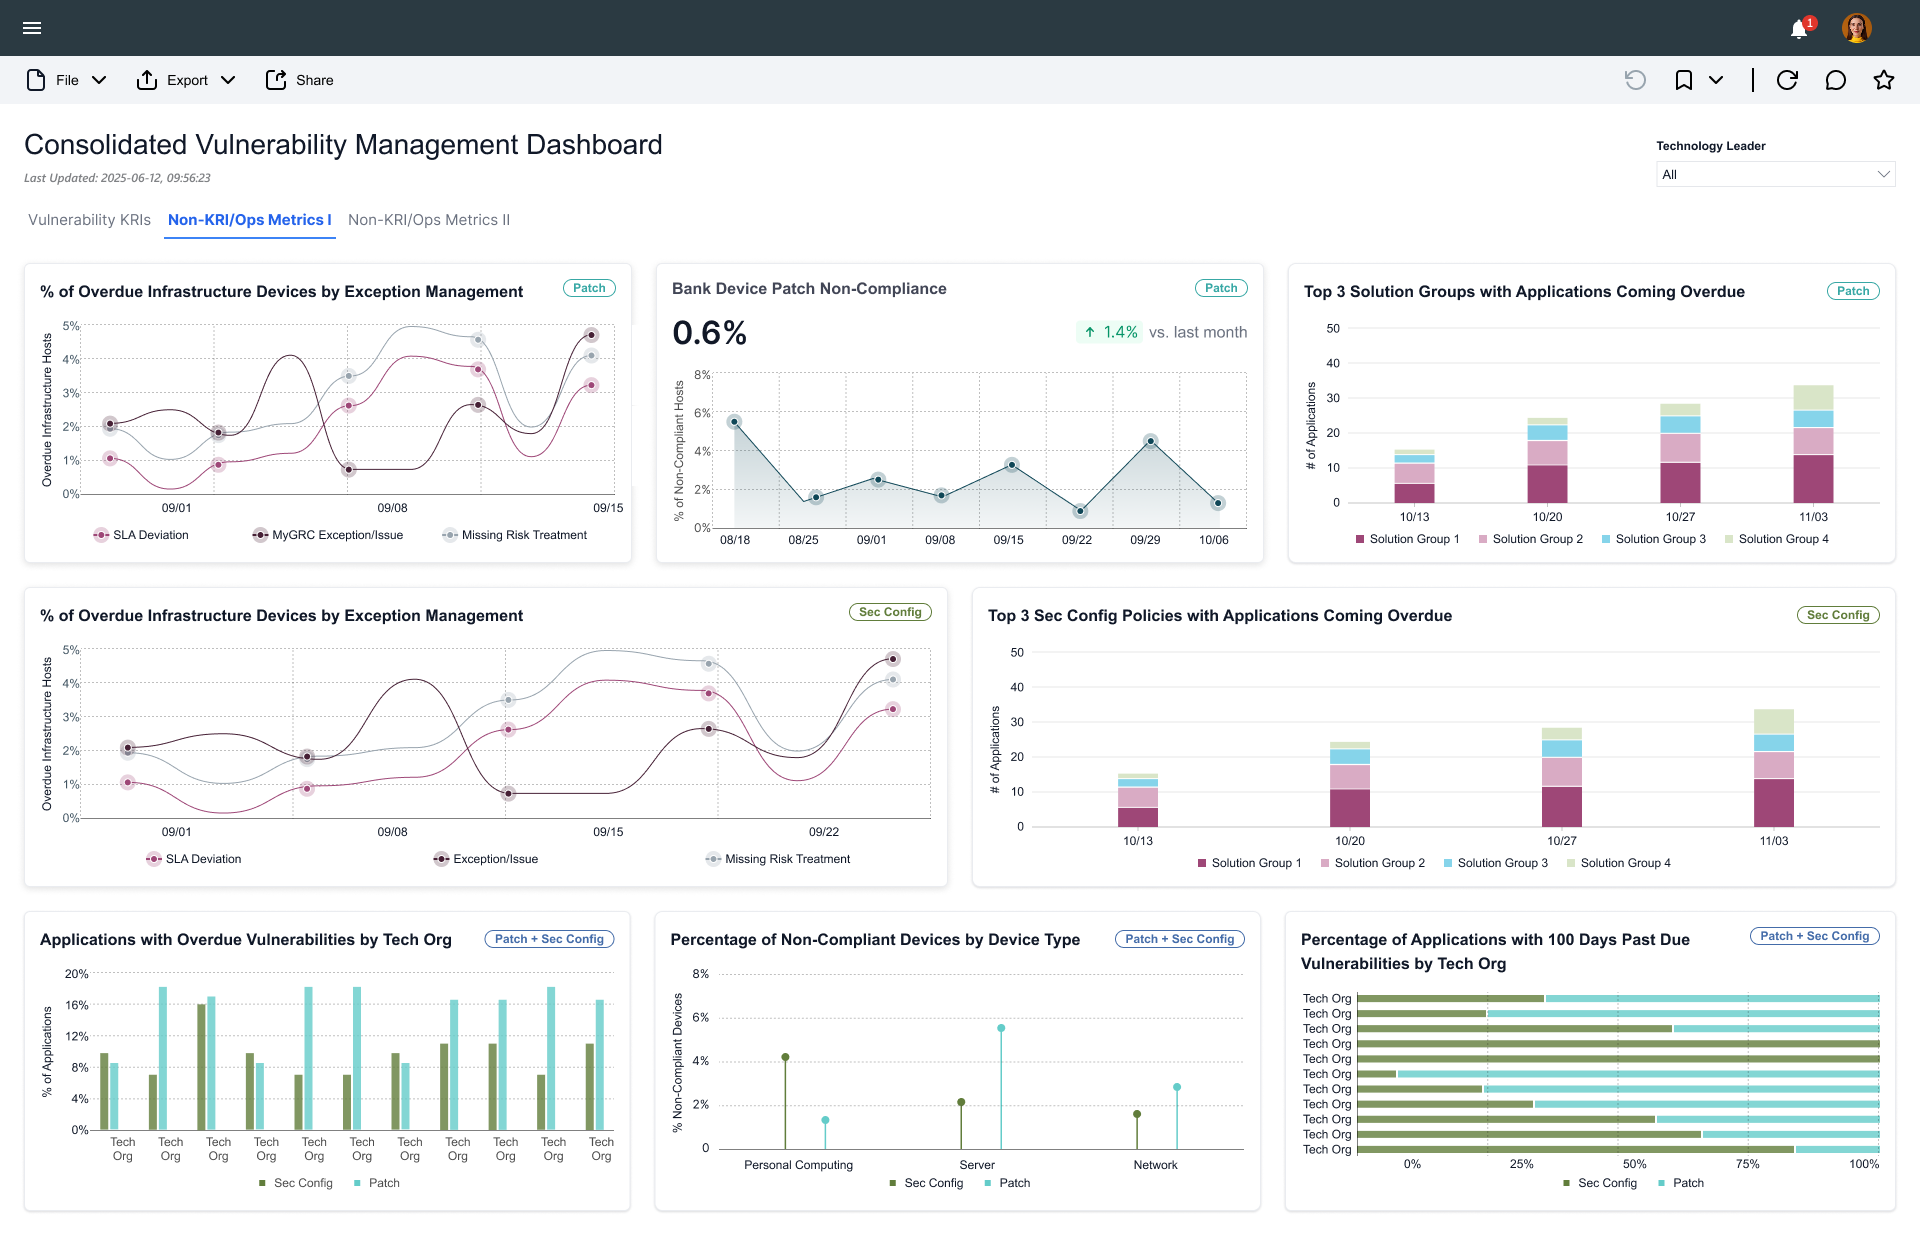The height and width of the screenshot is (1235, 1920).
Task: Mark dashboard as favorite with star
Action: pyautogui.click(x=1884, y=80)
